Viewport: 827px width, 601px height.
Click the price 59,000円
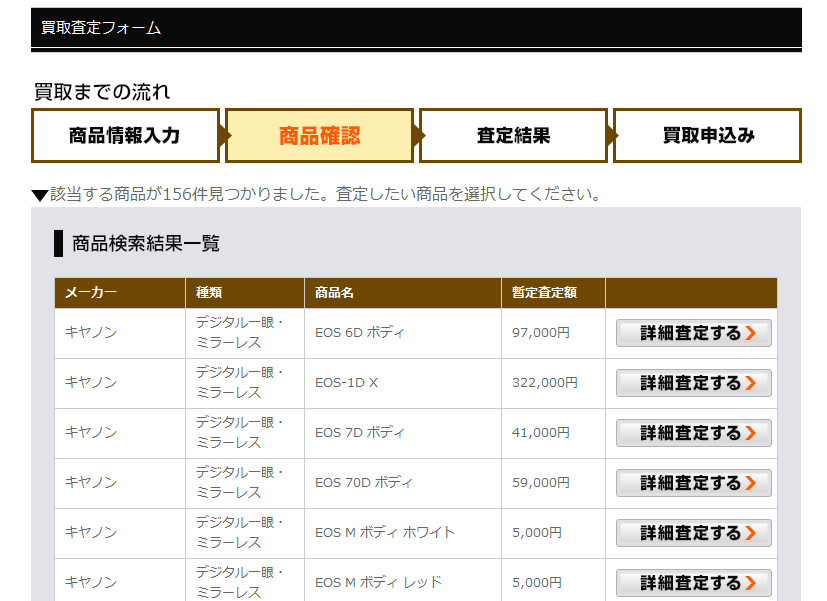(541, 482)
